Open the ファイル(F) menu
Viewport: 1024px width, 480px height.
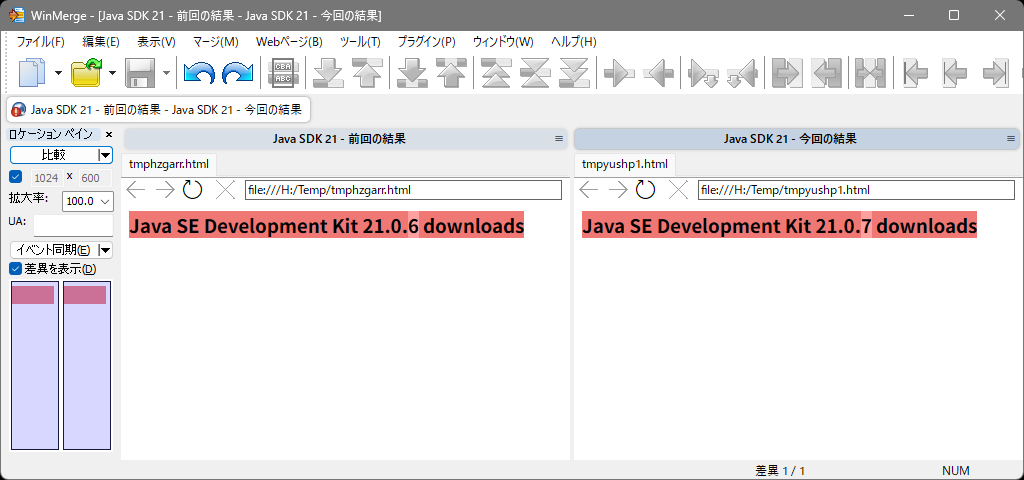click(x=40, y=42)
